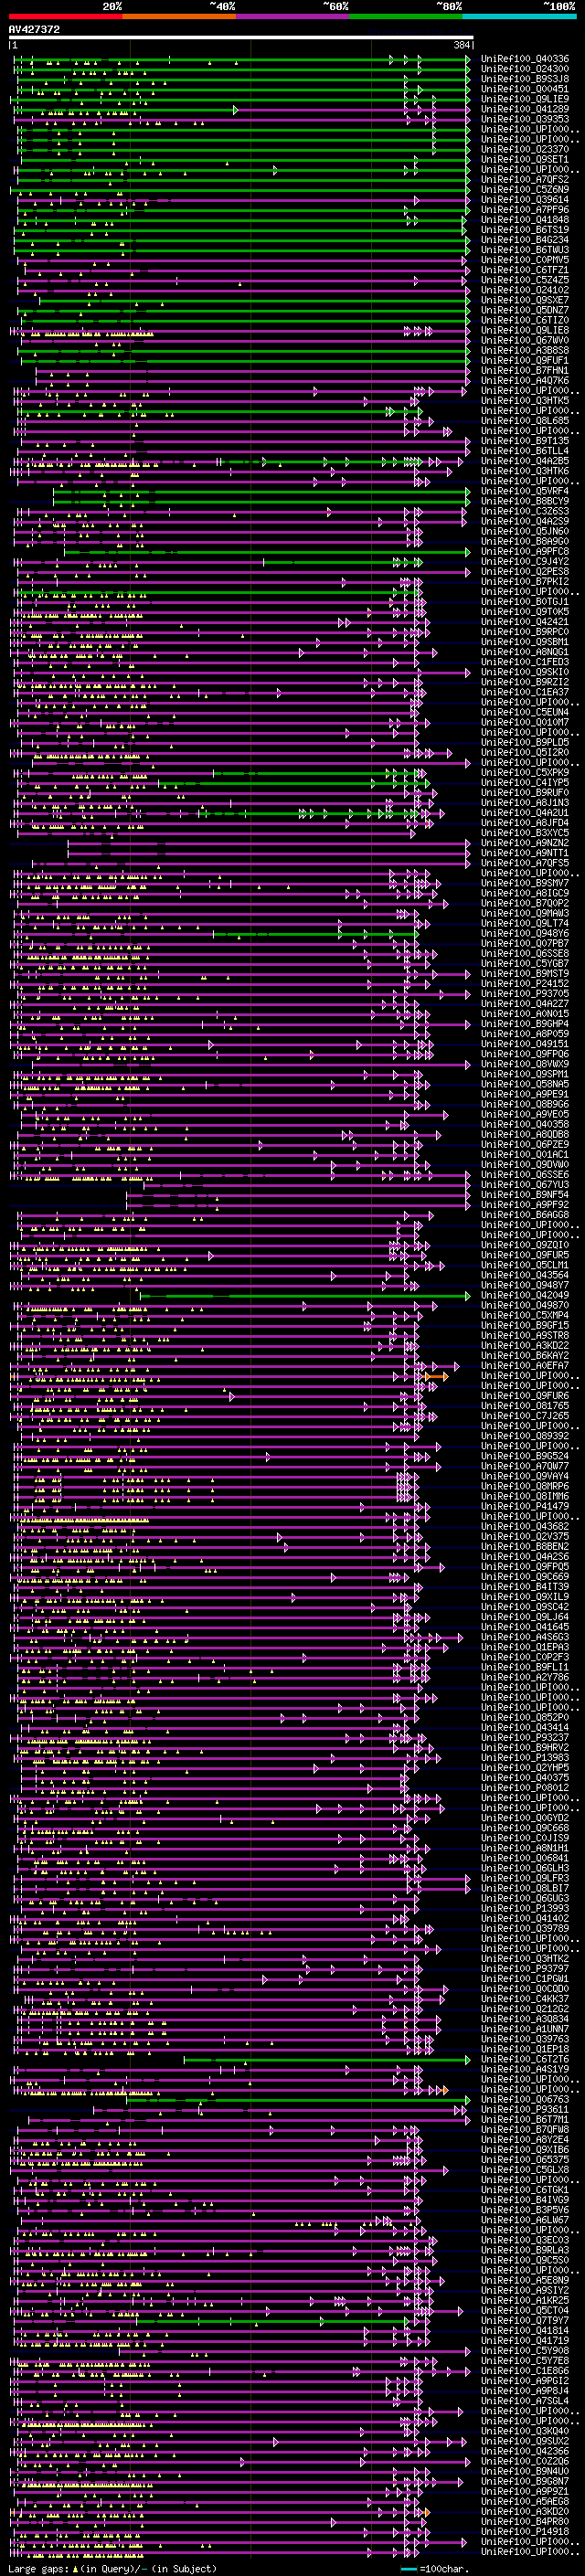Select the UniRef100_Q5VRF4 alignment label
Screen dimensions: 585x2576
(525, 492)
